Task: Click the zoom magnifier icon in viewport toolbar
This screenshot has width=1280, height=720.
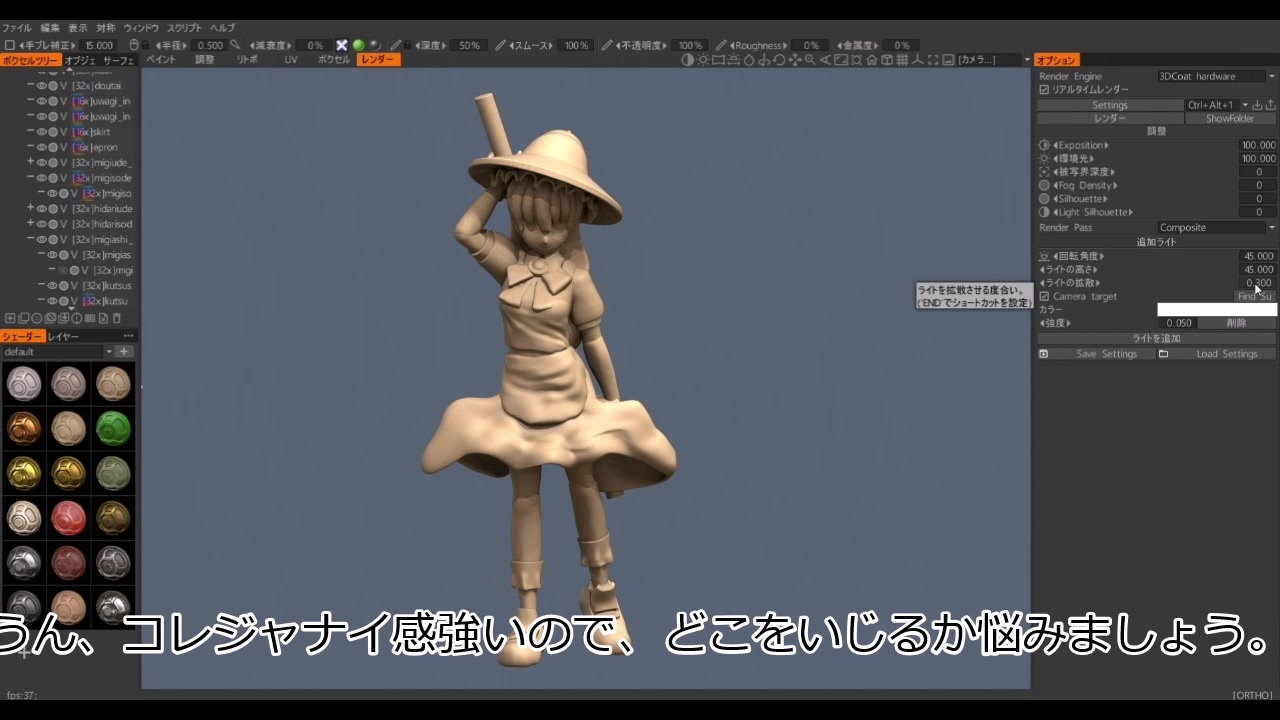Action: 810,60
